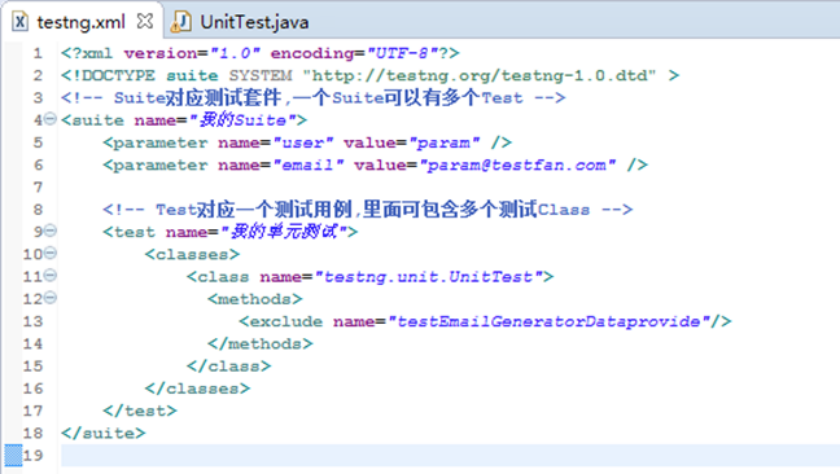Click "testng.unit.UnitTest" class name value
The image size is (840, 476).
429,277
